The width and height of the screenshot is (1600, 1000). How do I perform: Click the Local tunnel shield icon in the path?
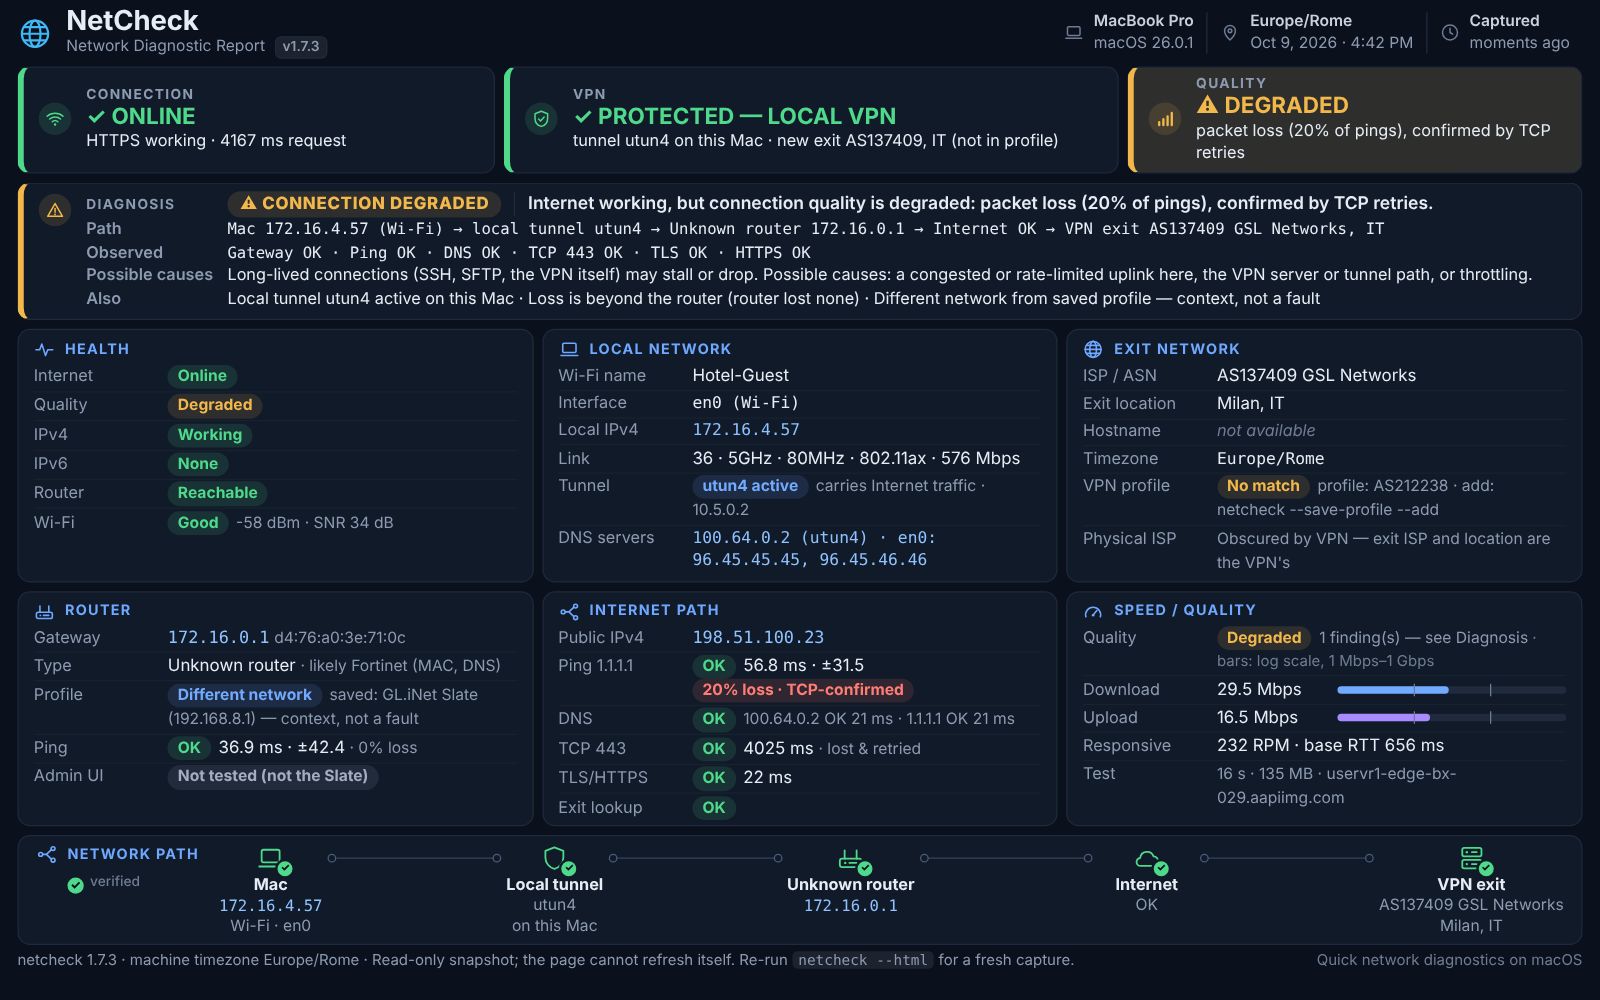click(557, 859)
